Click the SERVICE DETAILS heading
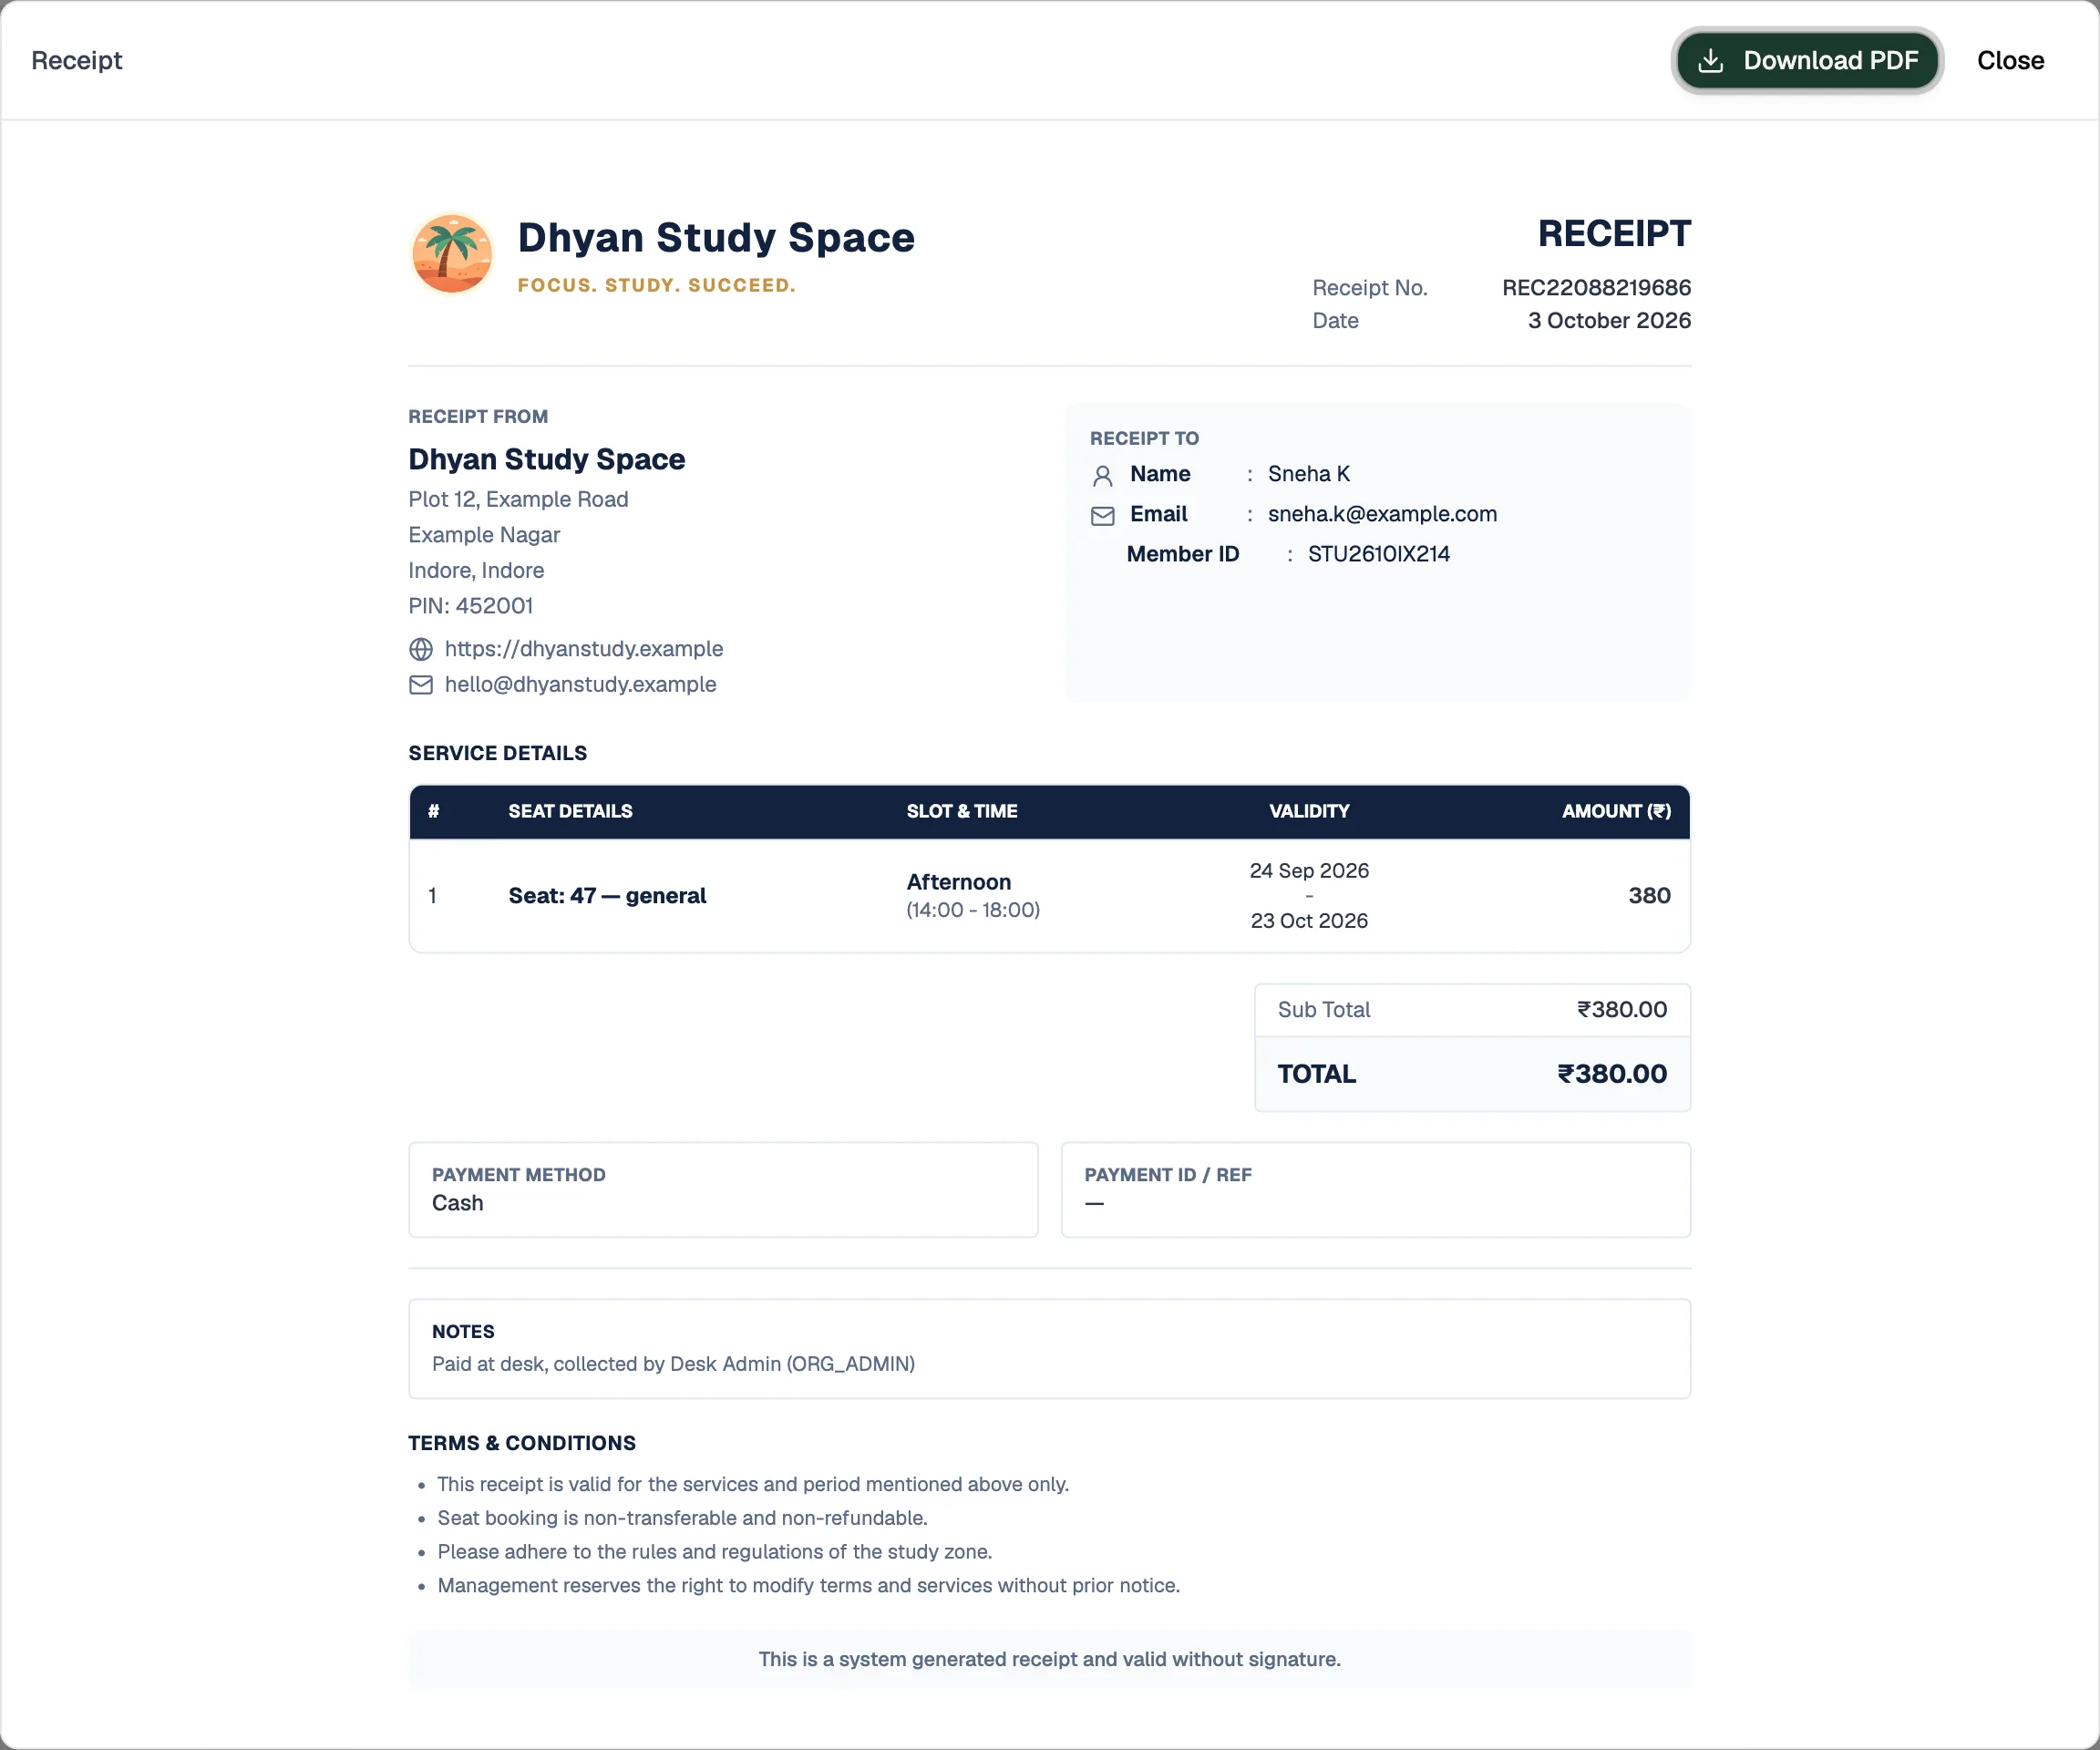Viewport: 2100px width, 1750px height. [x=497, y=753]
